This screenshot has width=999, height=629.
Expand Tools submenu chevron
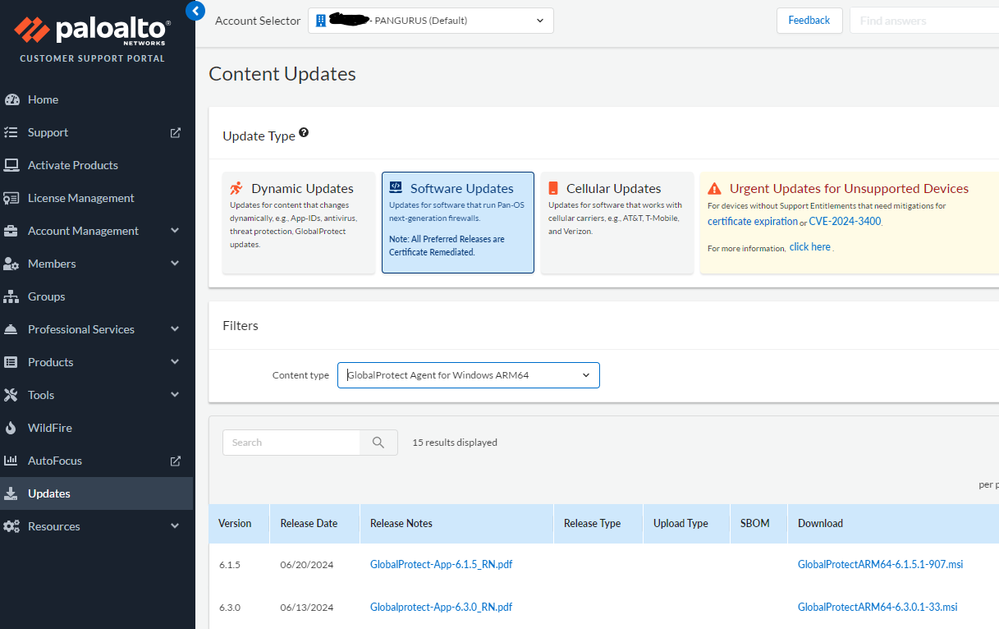(175, 394)
